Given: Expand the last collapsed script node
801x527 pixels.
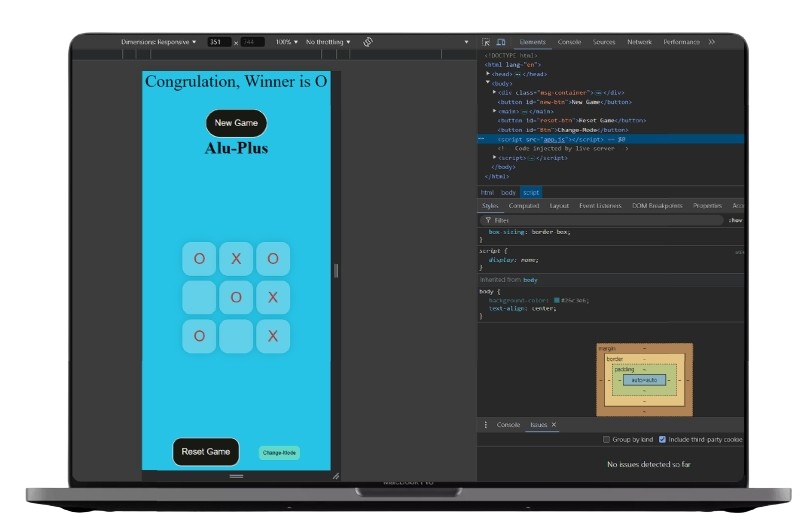Looking at the screenshot, I should pos(494,157).
